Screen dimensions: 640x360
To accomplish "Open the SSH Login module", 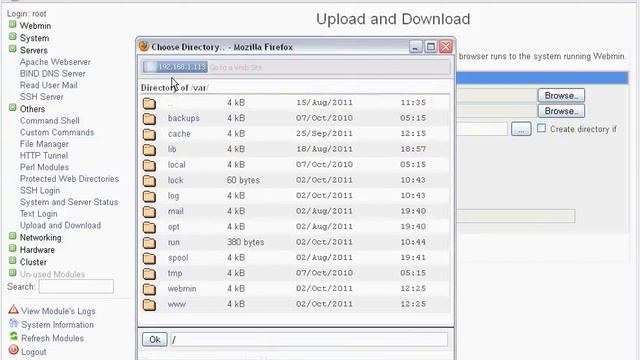I will tap(40, 191).
